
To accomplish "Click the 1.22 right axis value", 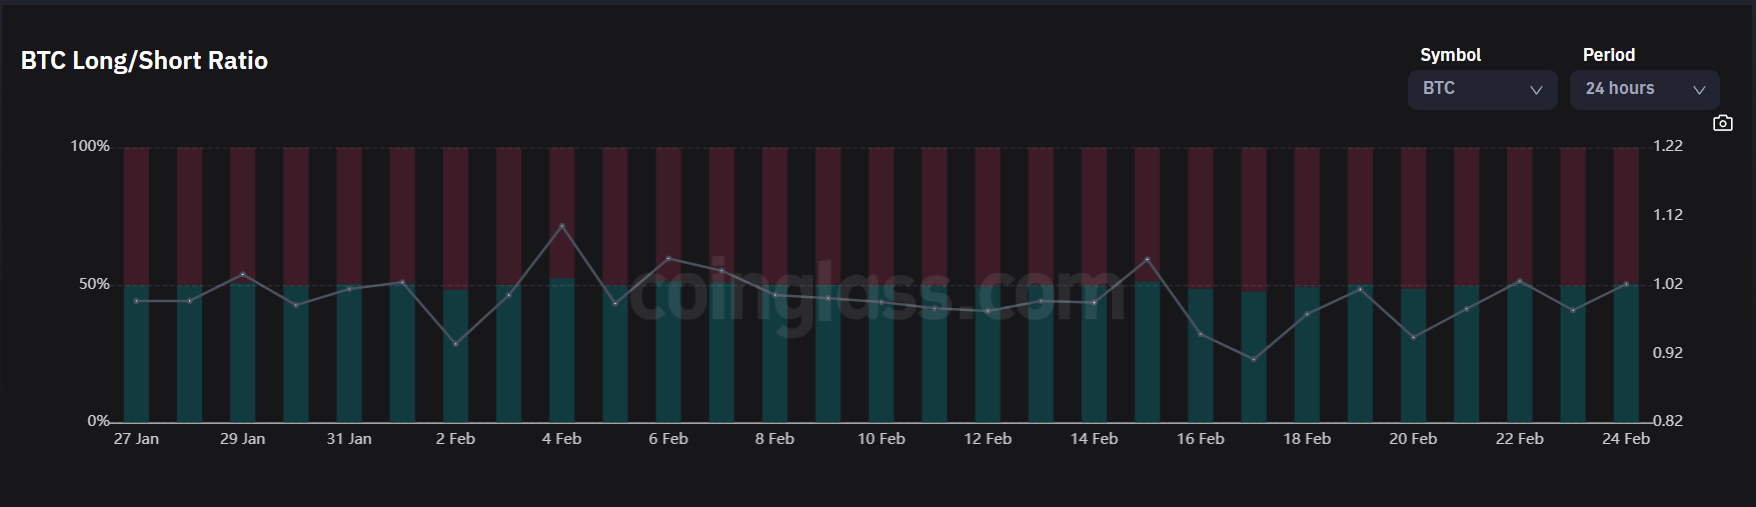I will (1668, 146).
